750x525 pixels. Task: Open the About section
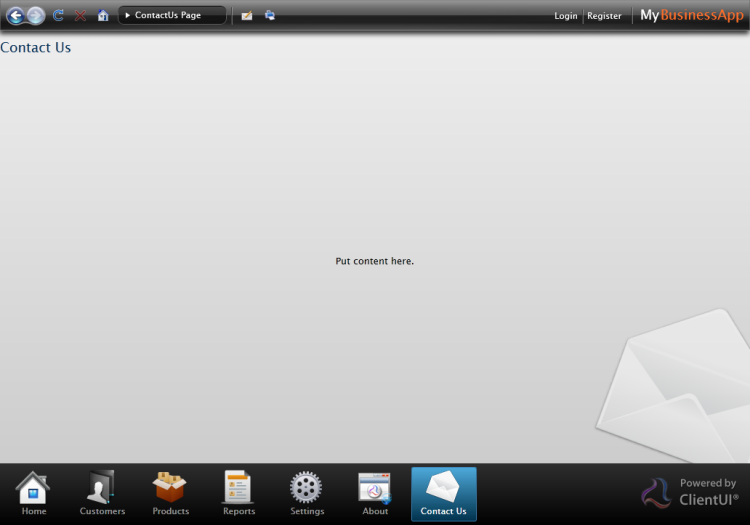375,493
